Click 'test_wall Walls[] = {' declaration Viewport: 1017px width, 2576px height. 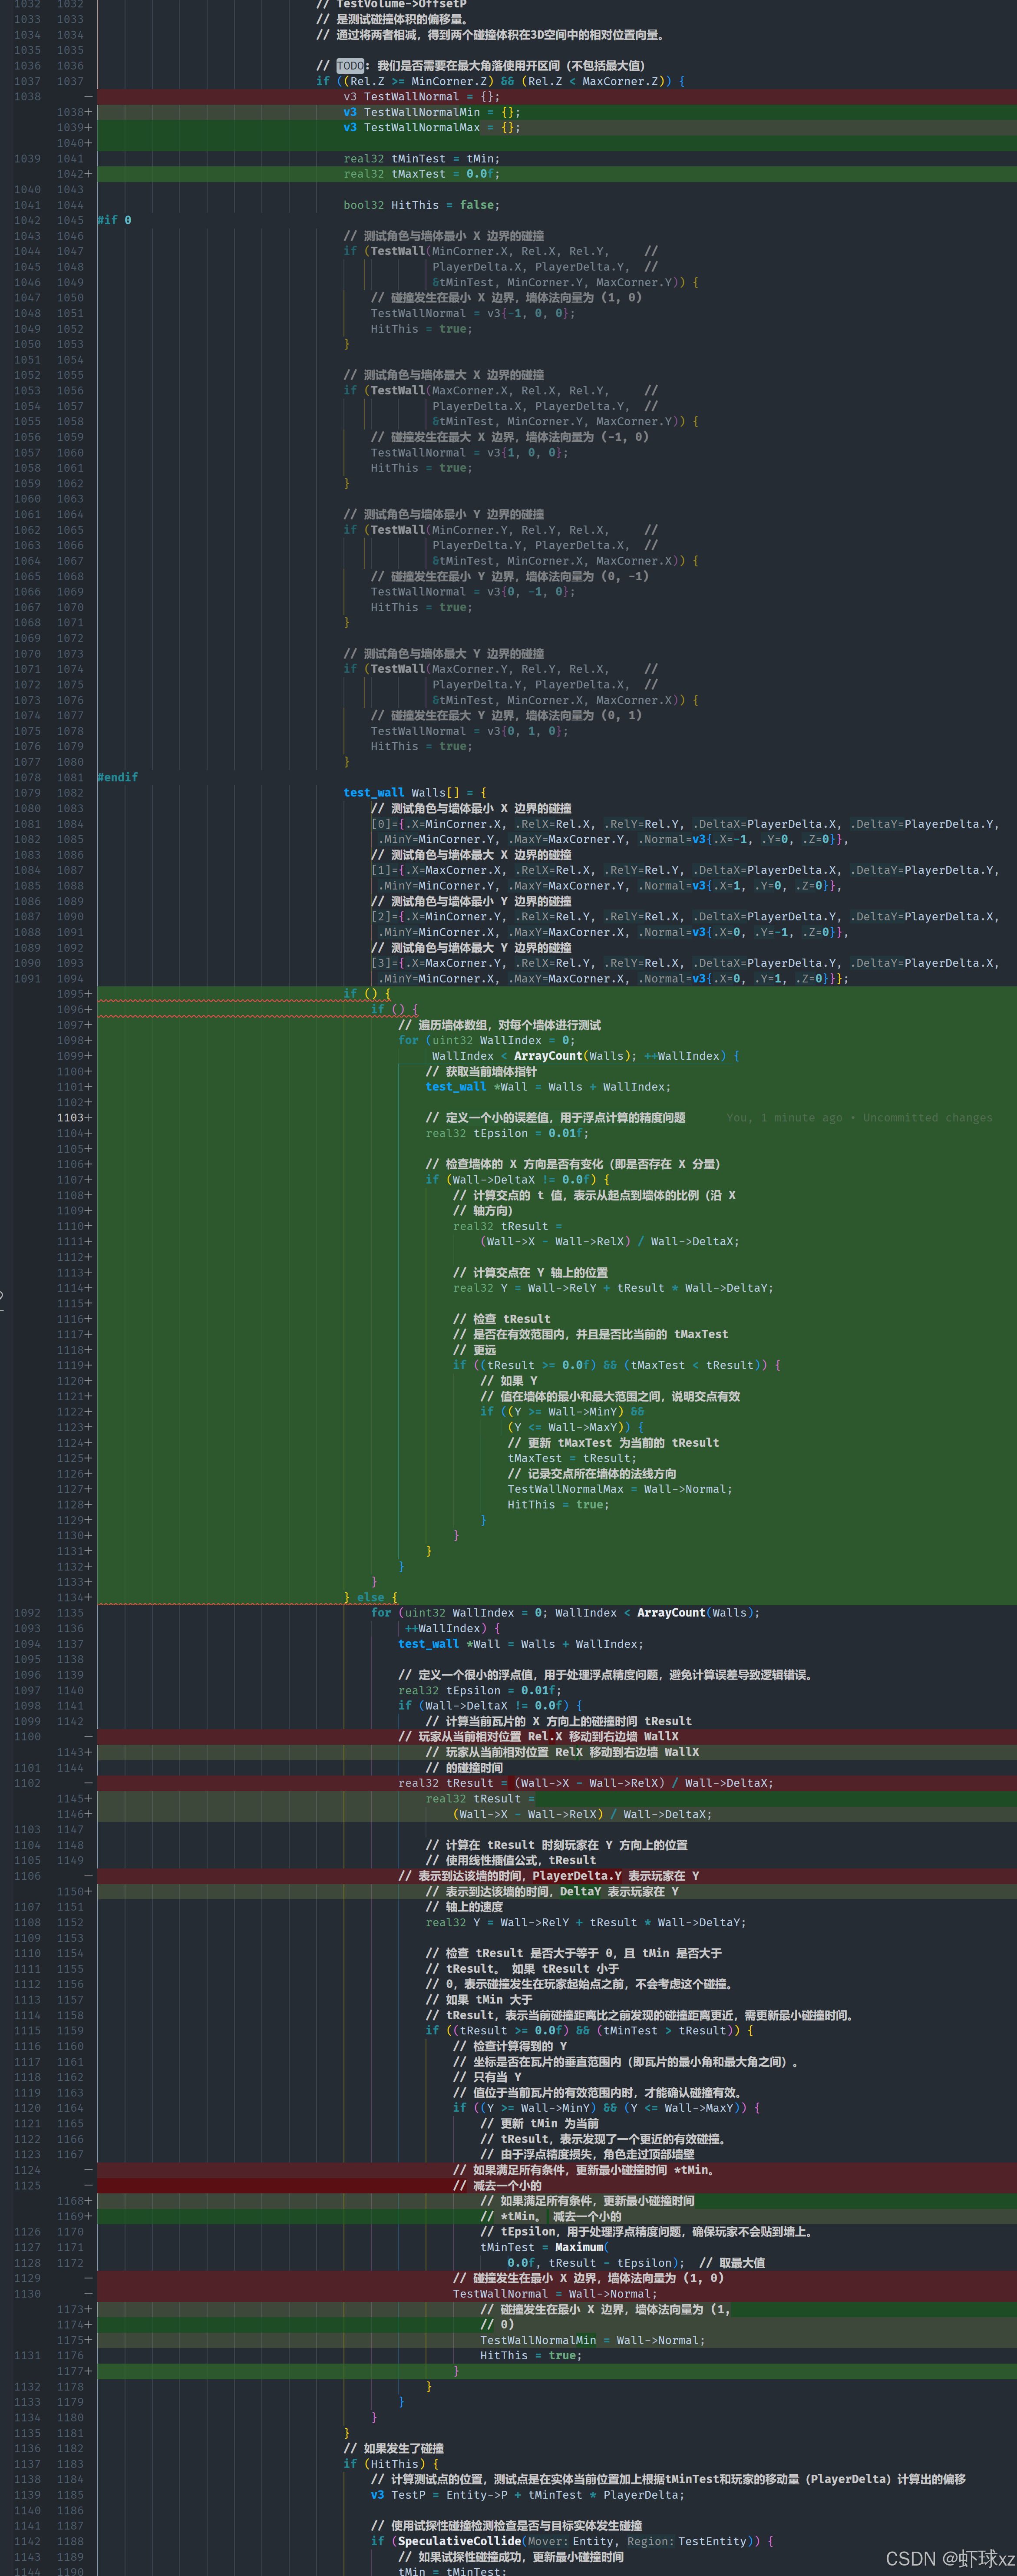tap(415, 793)
